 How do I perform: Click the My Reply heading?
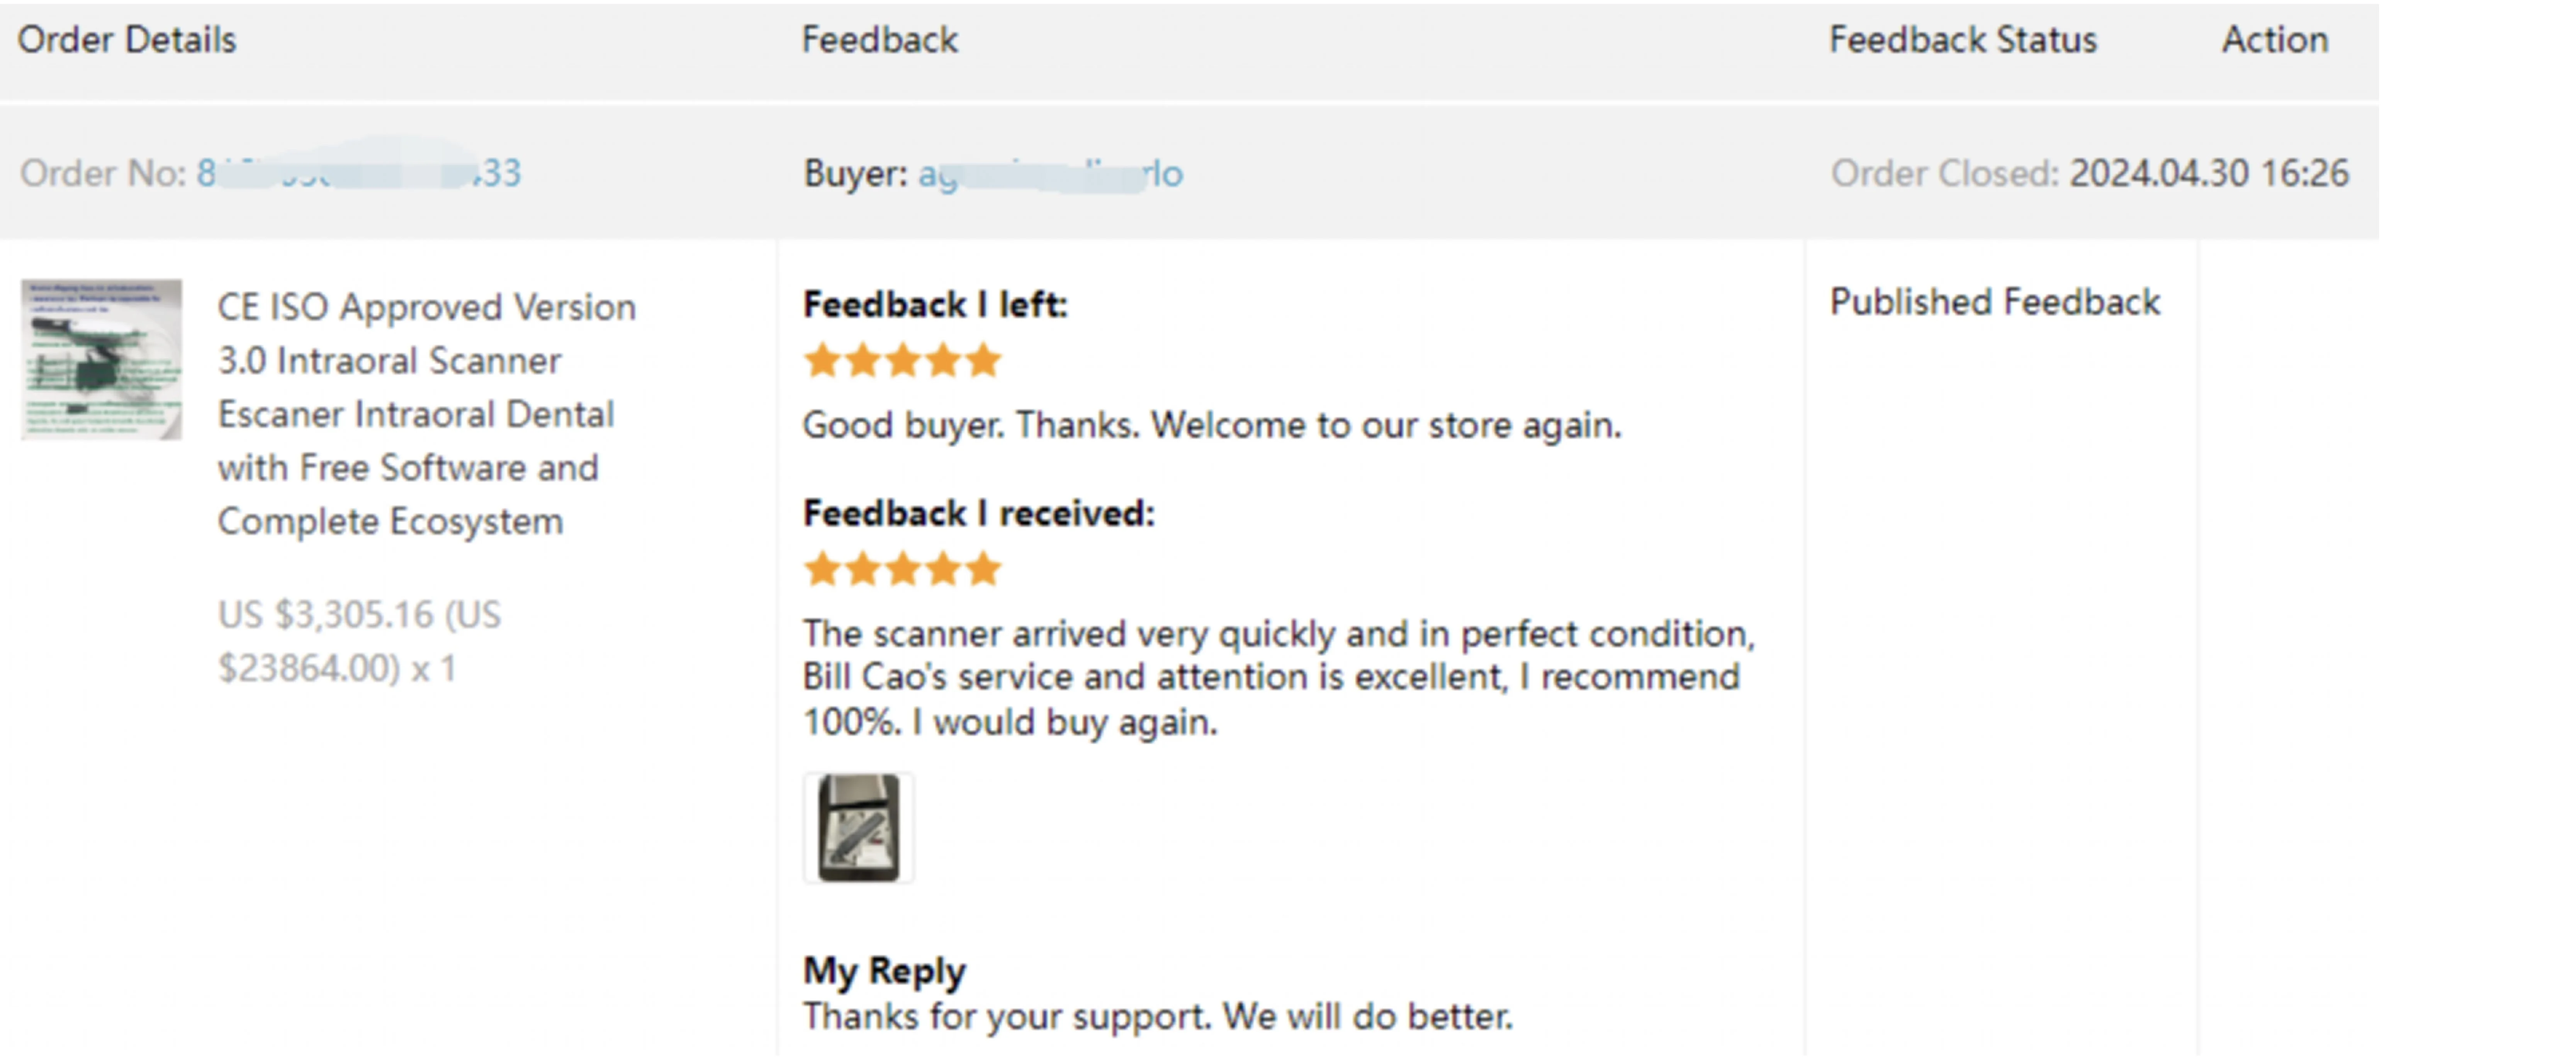click(884, 970)
